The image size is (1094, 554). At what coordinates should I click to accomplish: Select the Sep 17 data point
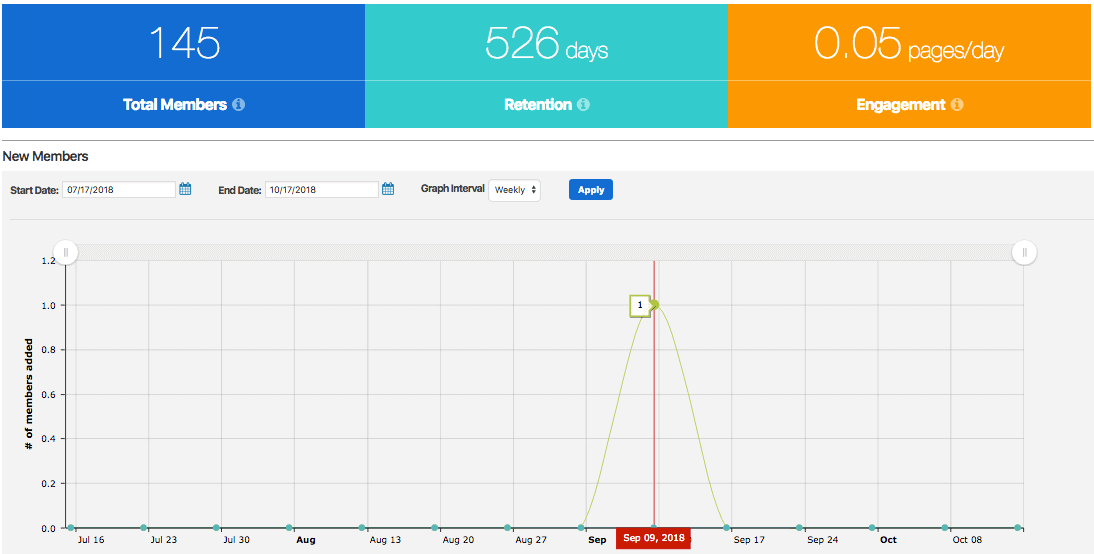(x=727, y=527)
